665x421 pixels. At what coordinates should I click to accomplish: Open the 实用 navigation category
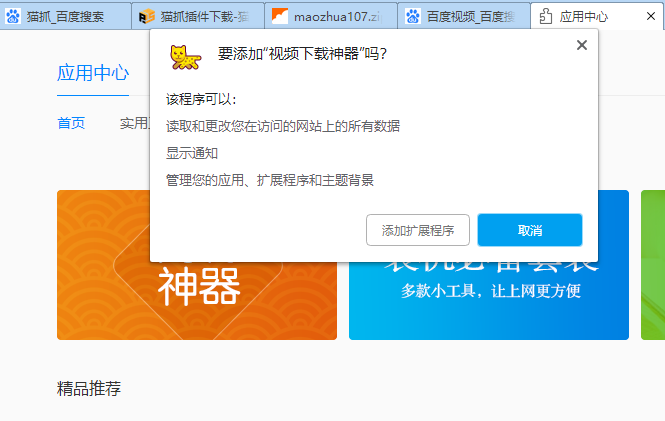(134, 123)
